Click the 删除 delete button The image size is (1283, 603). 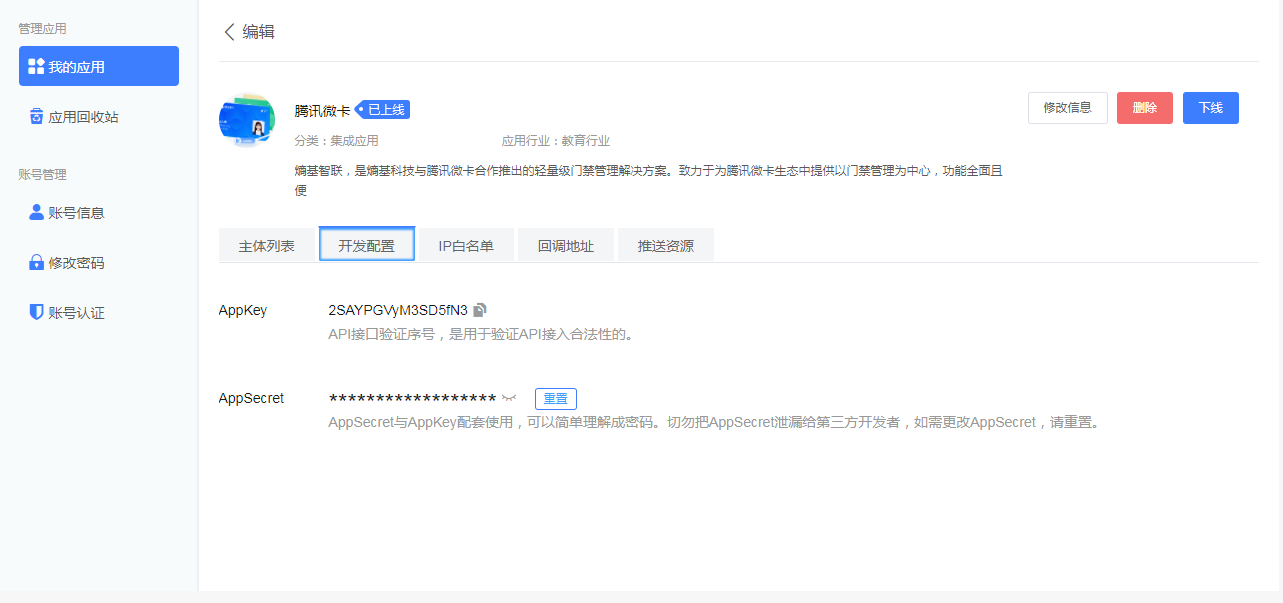click(x=1144, y=108)
